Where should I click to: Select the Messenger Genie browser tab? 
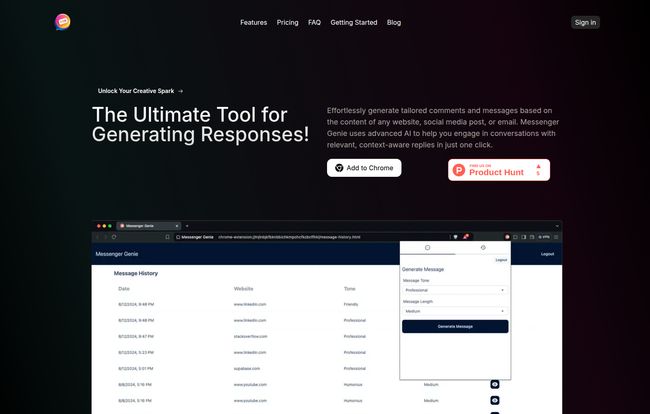148,226
